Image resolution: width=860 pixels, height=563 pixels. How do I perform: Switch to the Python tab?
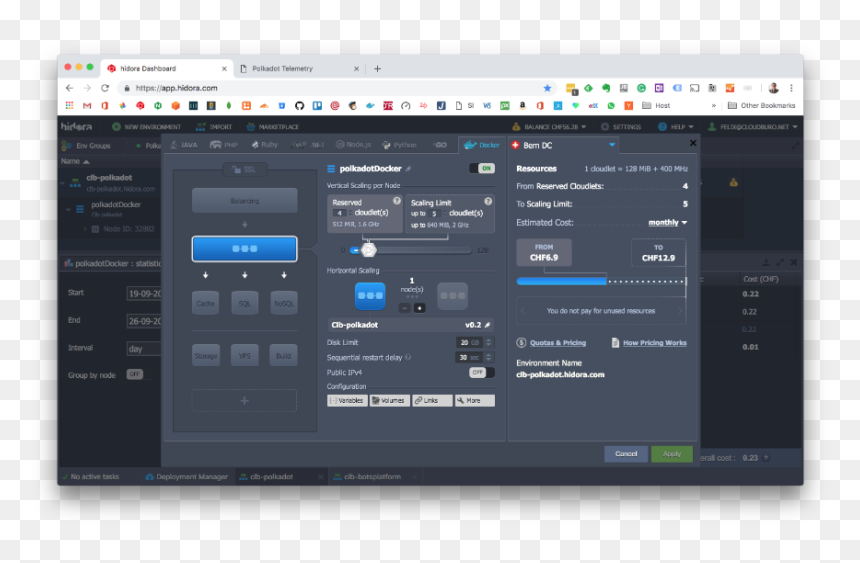click(x=399, y=145)
